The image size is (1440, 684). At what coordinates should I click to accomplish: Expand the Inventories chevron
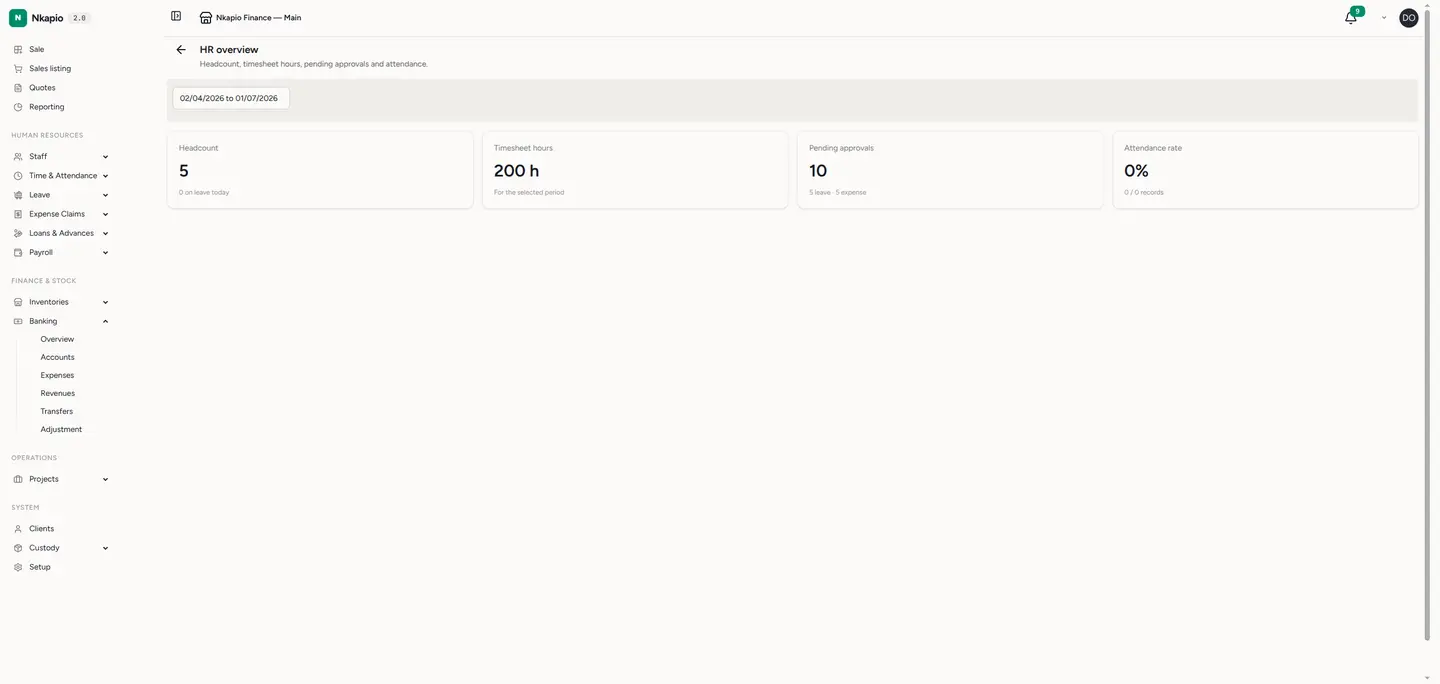tap(105, 302)
